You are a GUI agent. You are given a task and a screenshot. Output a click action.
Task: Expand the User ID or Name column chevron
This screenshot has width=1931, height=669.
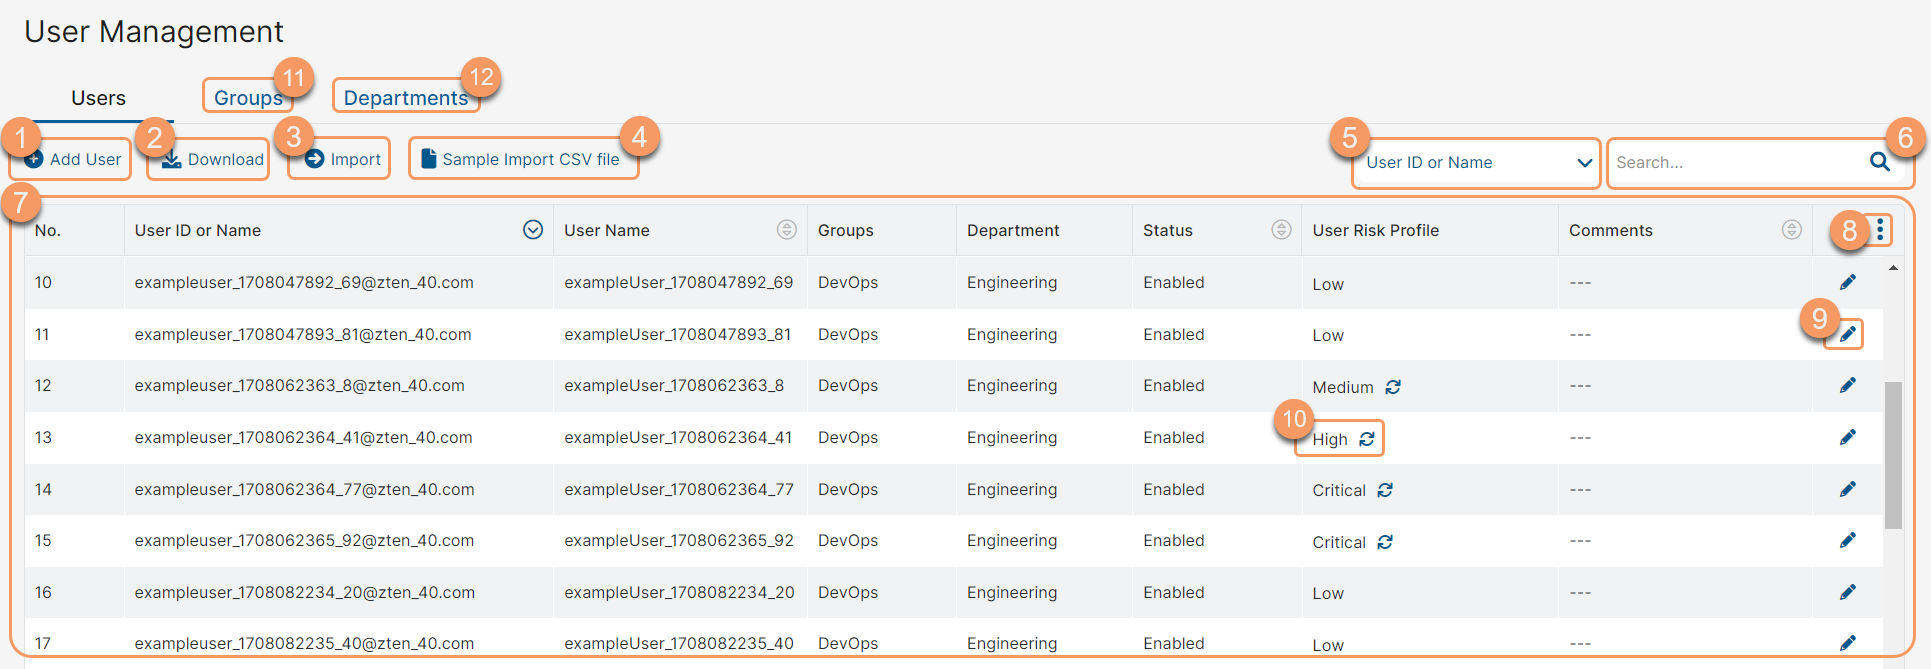[x=533, y=230]
